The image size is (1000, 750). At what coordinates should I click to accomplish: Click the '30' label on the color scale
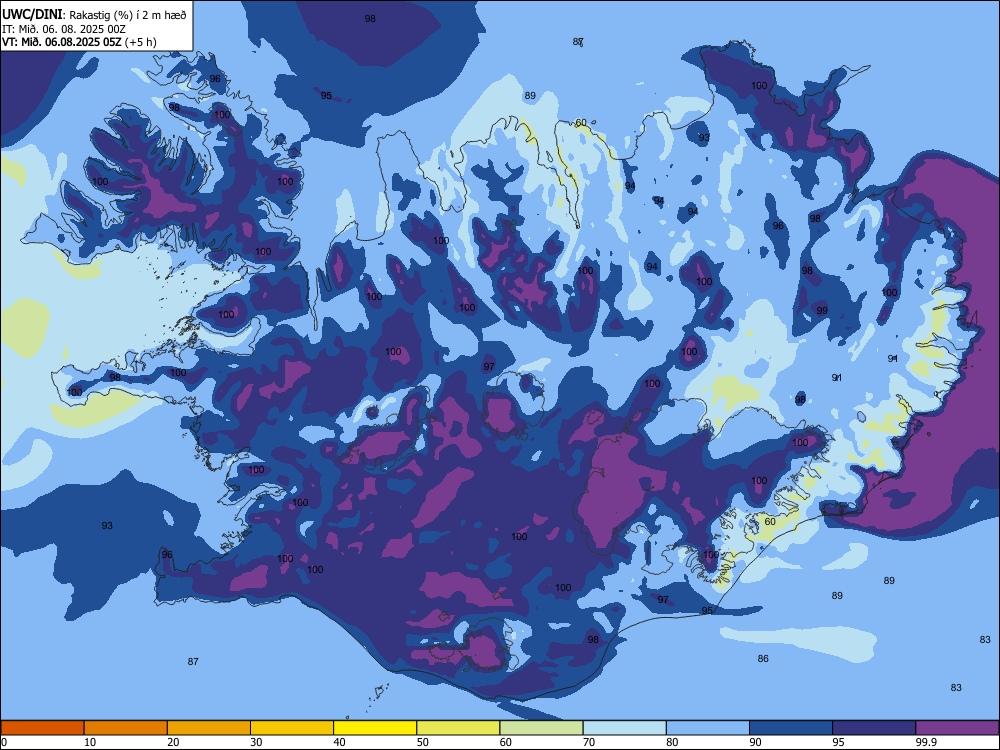(256, 742)
